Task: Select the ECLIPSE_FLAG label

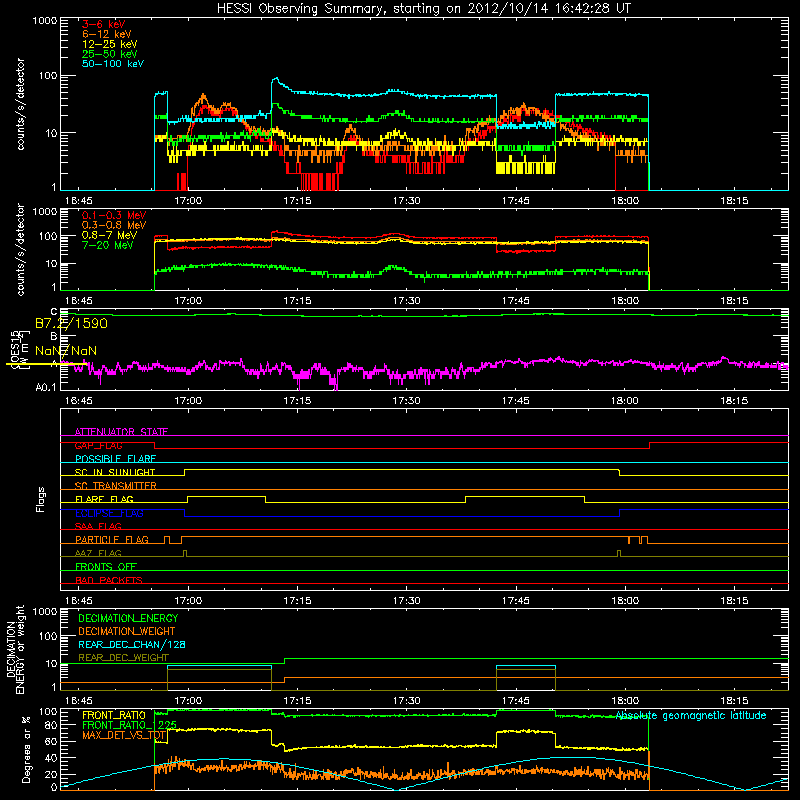Action: (x=109, y=513)
